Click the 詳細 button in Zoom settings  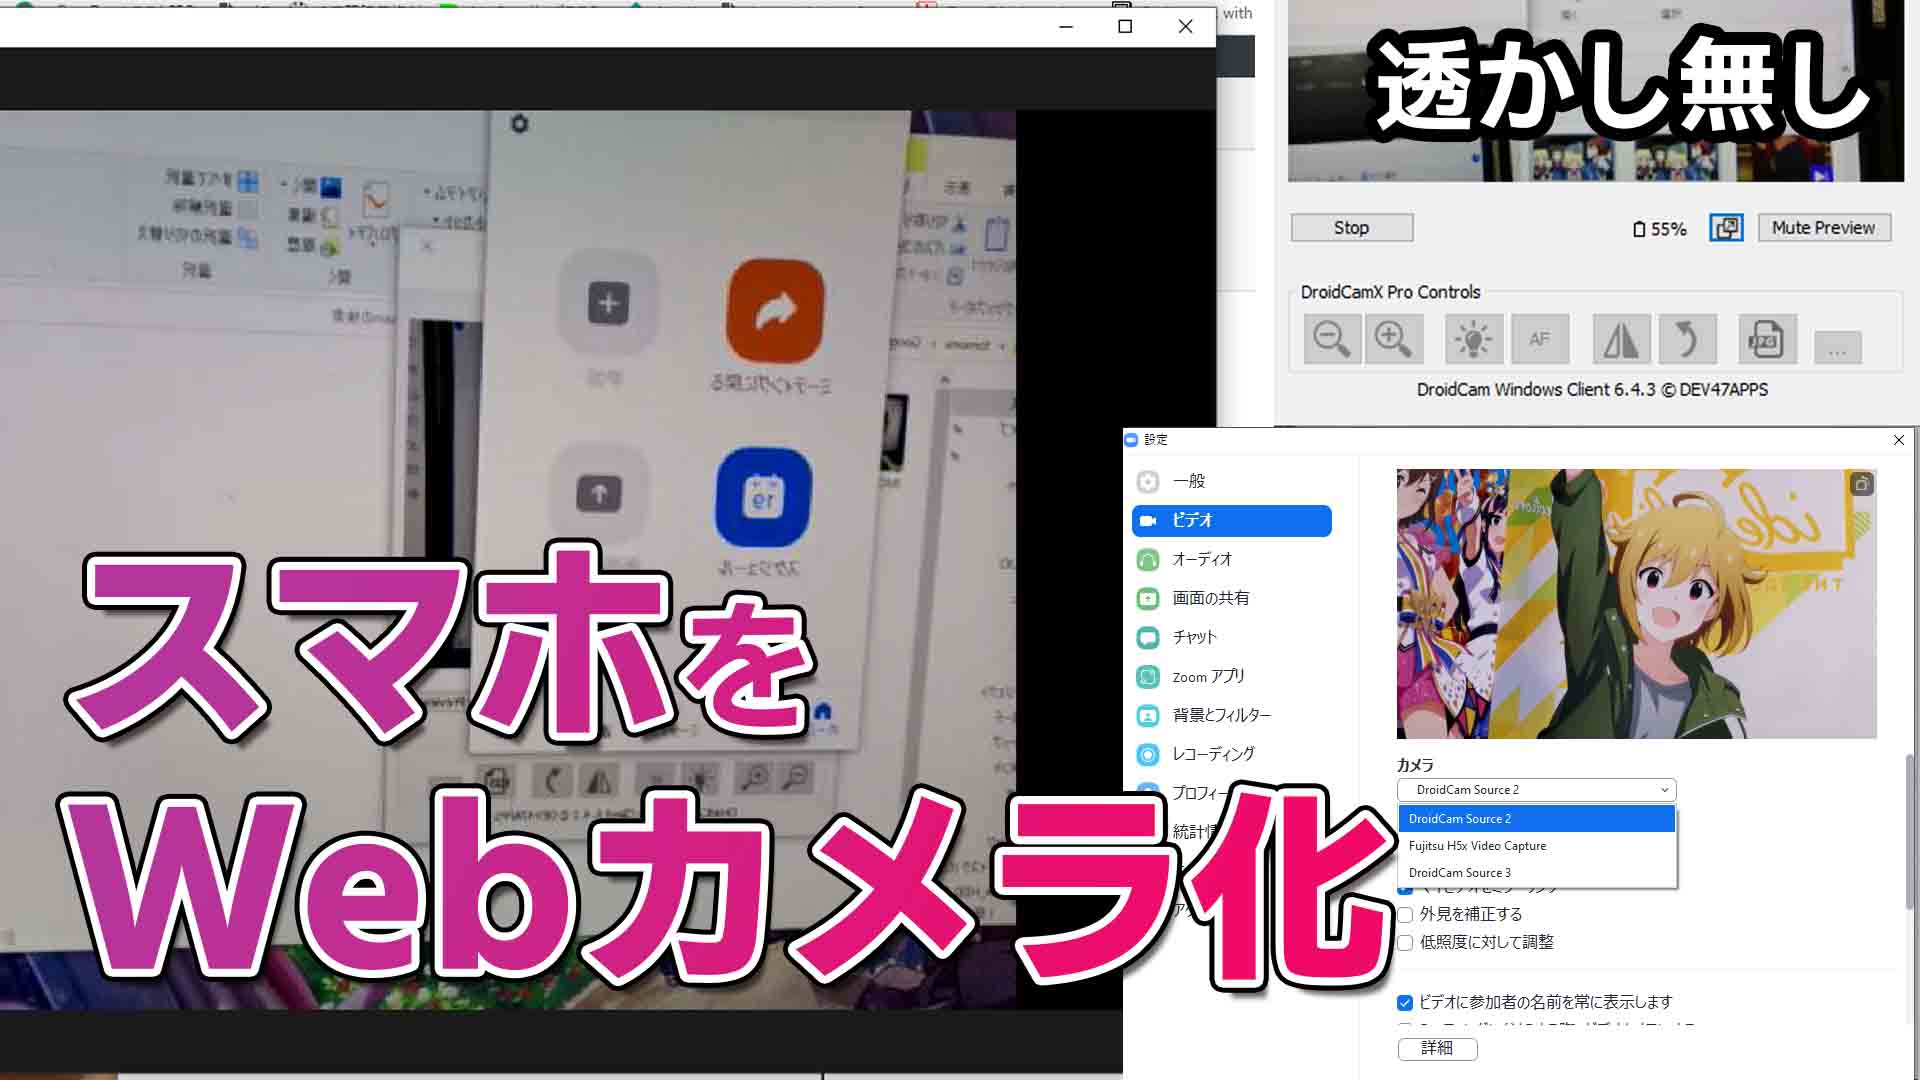coord(1437,1048)
